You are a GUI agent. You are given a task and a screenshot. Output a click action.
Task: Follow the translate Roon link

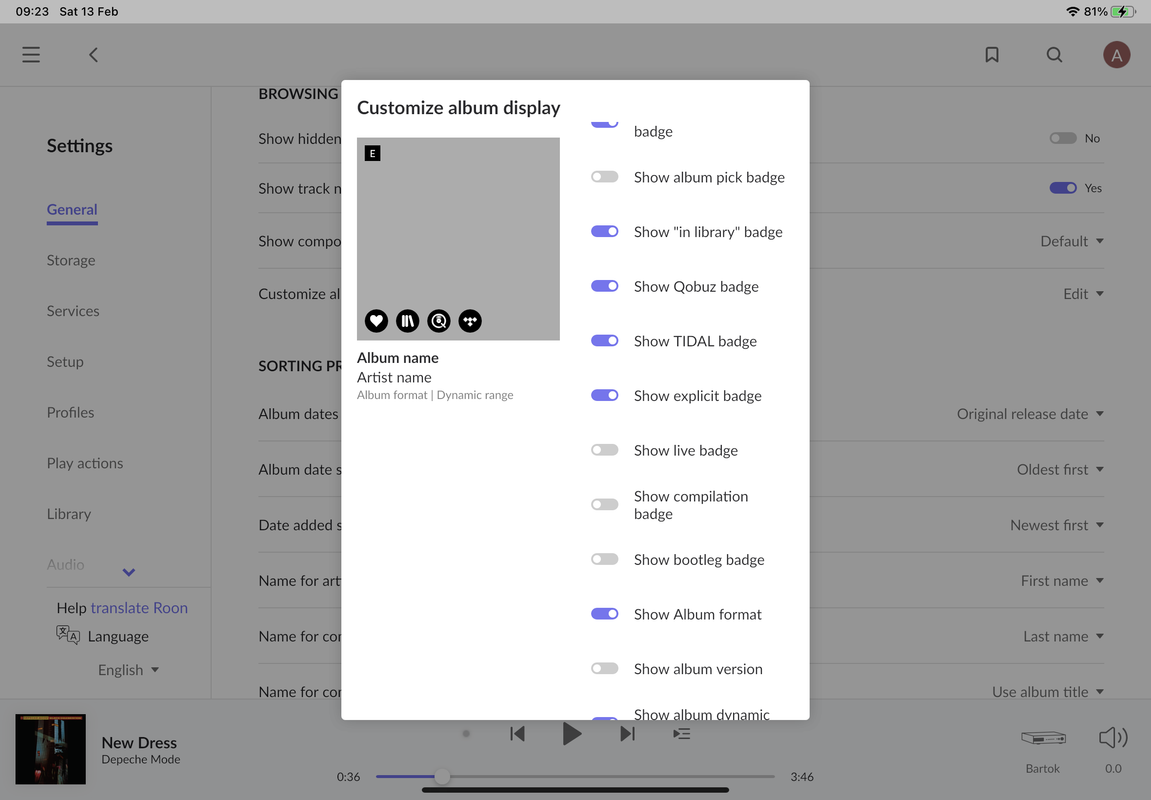(139, 608)
